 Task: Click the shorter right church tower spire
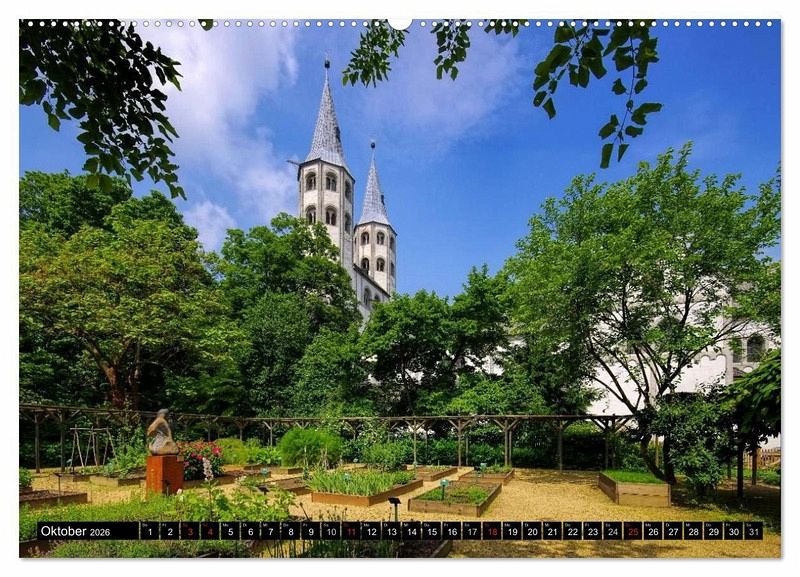click(373, 192)
